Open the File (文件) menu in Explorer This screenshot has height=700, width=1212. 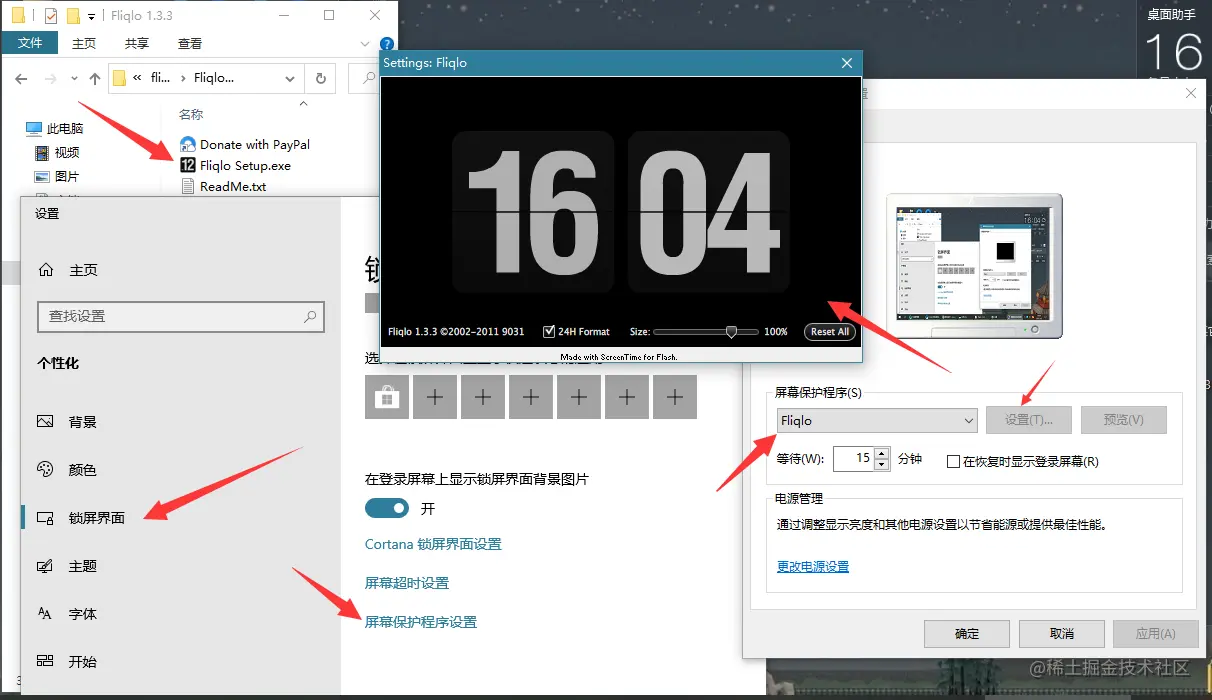(x=30, y=43)
